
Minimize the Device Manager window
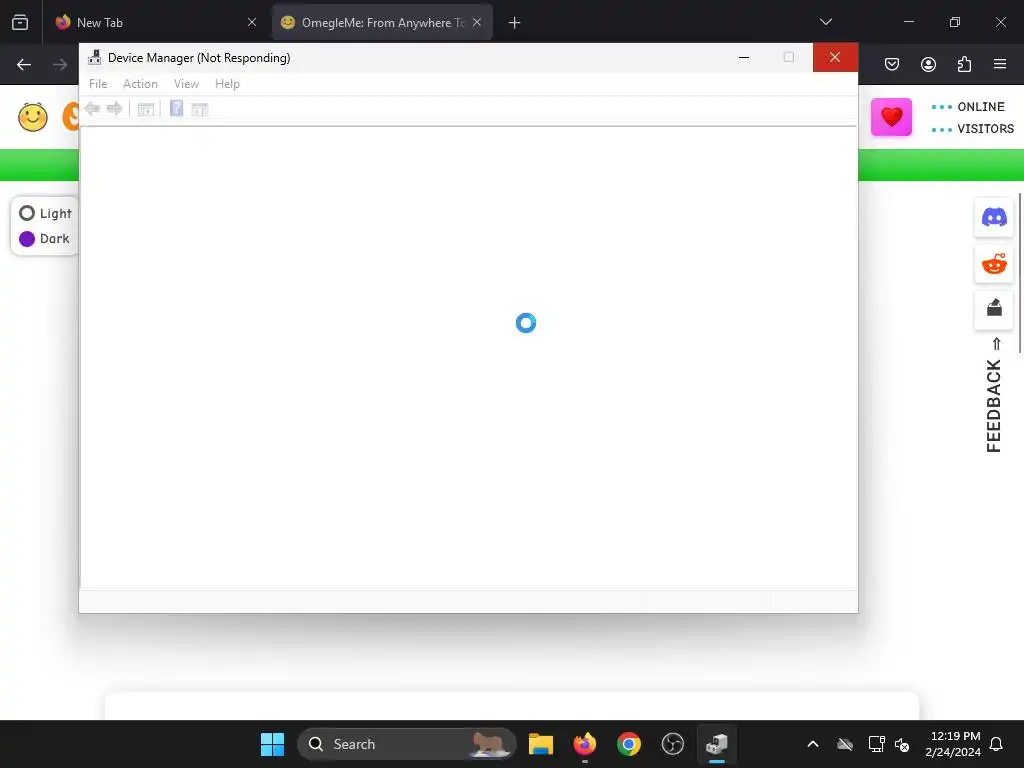(x=744, y=57)
